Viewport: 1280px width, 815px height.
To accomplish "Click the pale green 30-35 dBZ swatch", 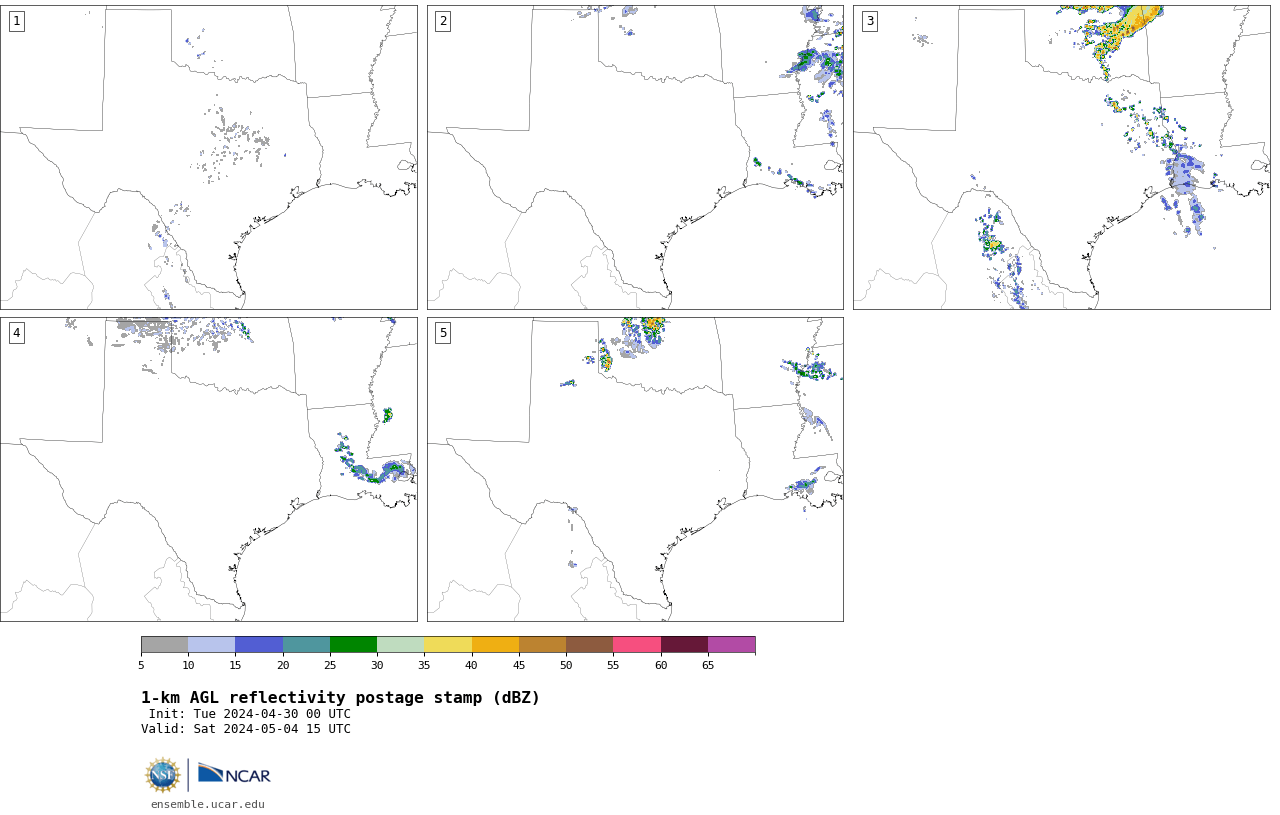I will (400, 644).
